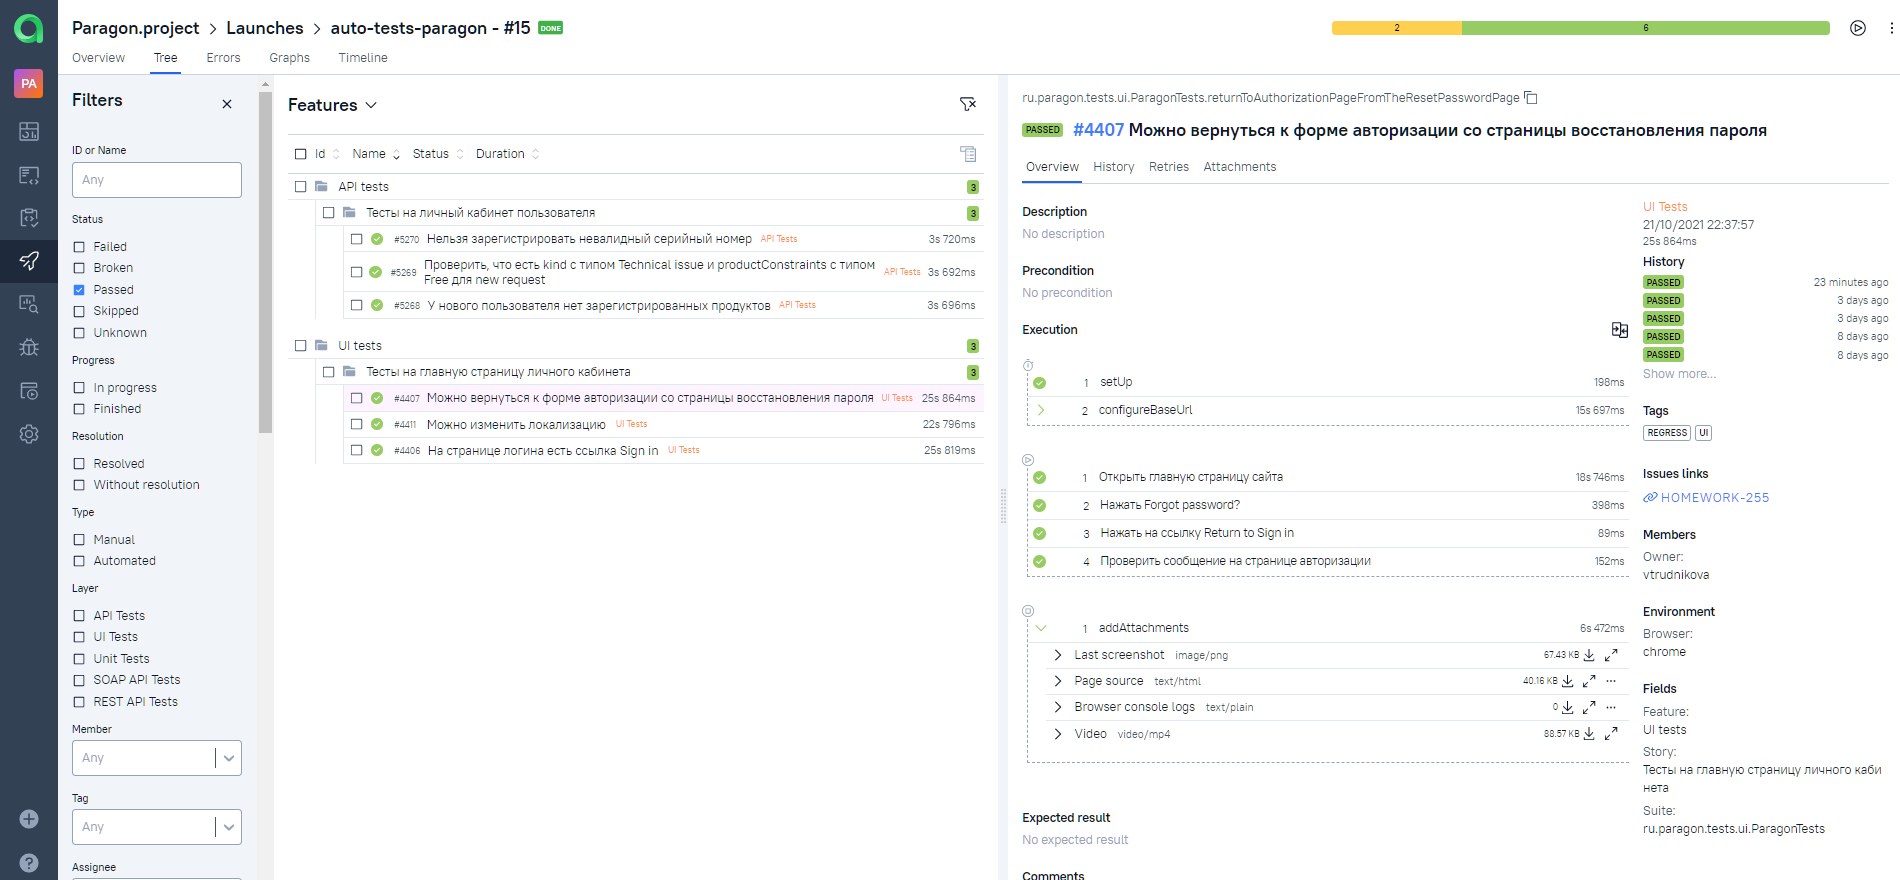1900x880 pixels.
Task: Open the launch more options menu
Action: (x=1891, y=28)
